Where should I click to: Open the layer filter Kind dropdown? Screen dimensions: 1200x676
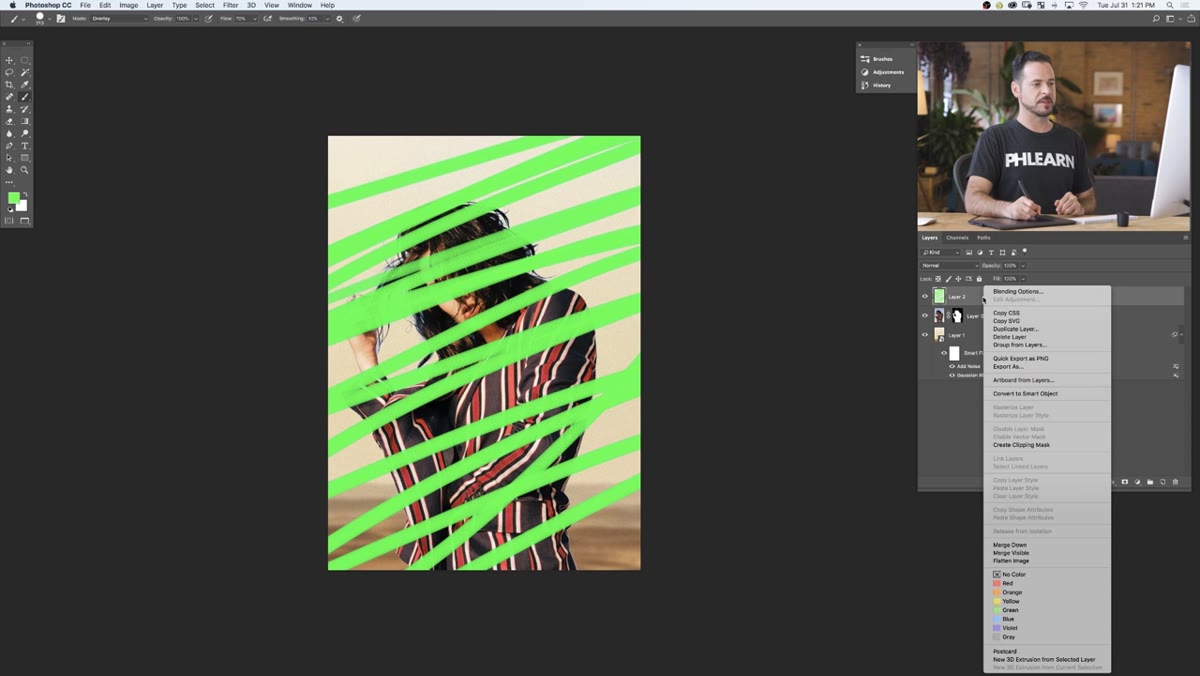pyautogui.click(x=941, y=252)
